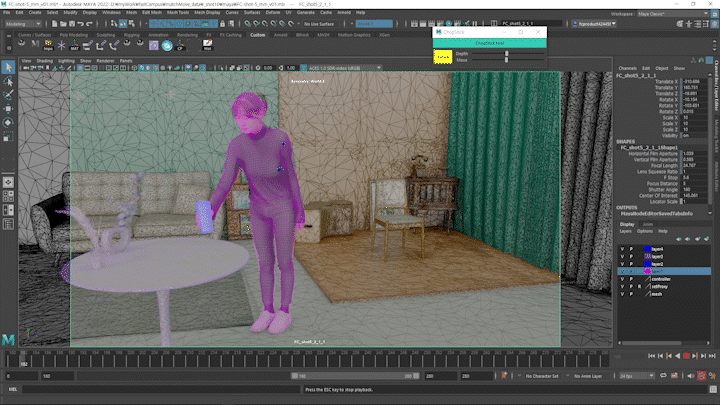
Task: Toggle visibility V of layer3
Action: click(x=622, y=256)
